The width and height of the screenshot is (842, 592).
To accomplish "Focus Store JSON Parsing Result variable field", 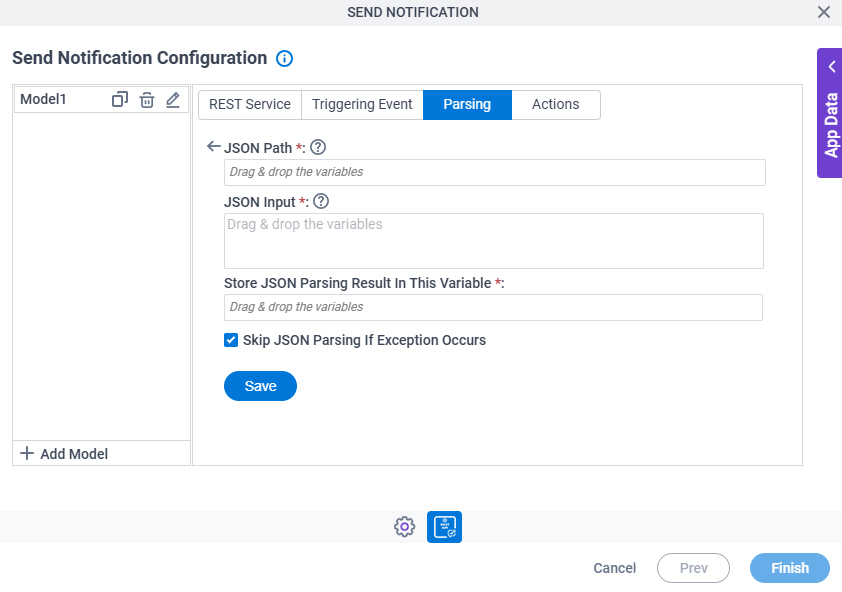I will [493, 307].
